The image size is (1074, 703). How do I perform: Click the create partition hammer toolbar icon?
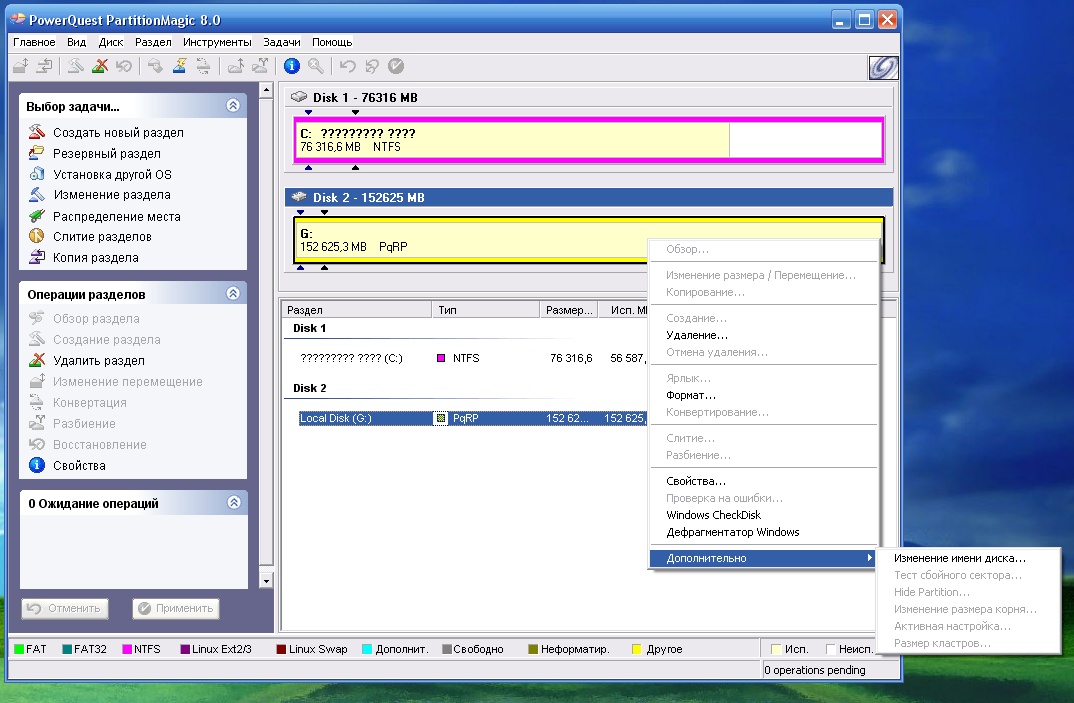75,66
